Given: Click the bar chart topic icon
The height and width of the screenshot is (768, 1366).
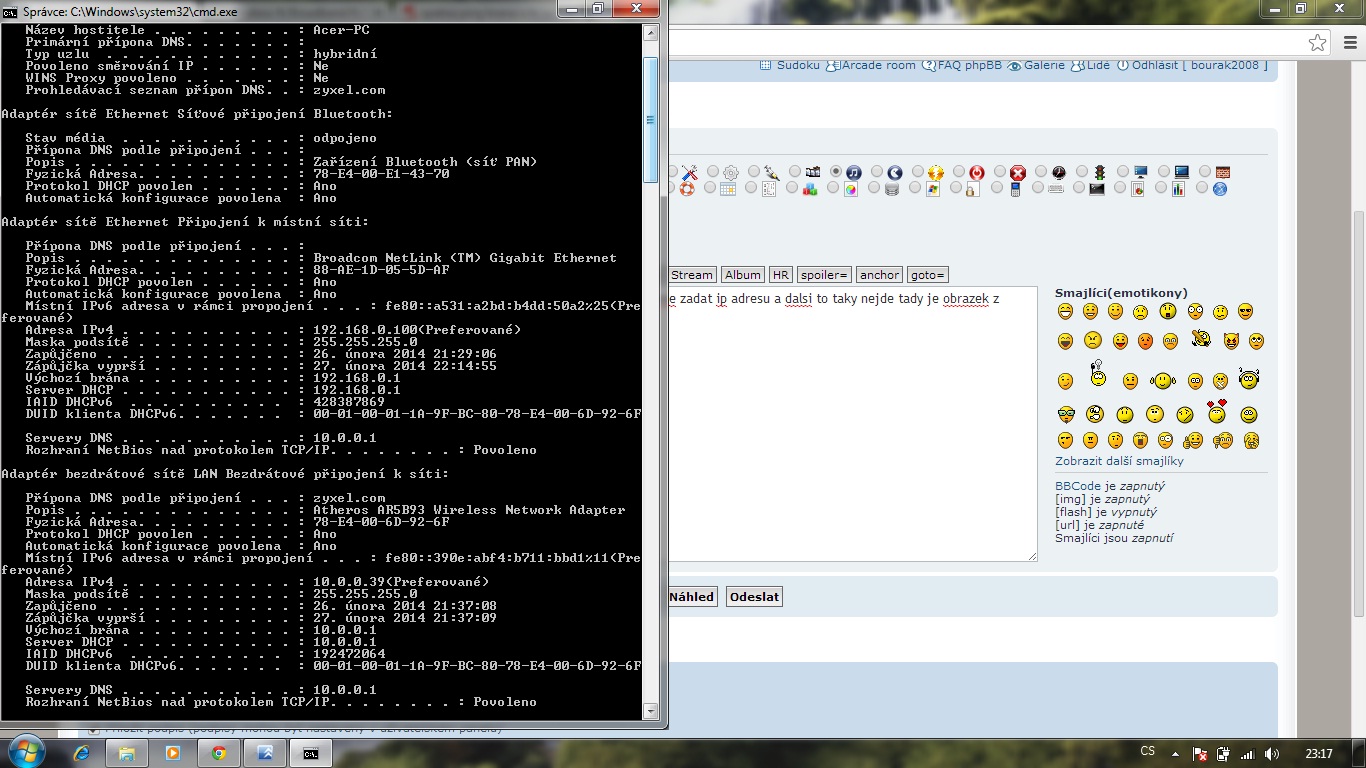Looking at the screenshot, I should pyautogui.click(x=1178, y=188).
